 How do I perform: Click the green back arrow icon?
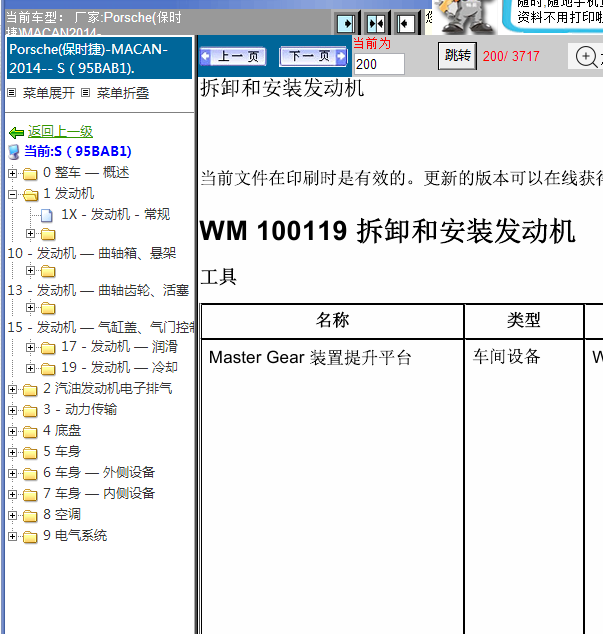(16, 132)
